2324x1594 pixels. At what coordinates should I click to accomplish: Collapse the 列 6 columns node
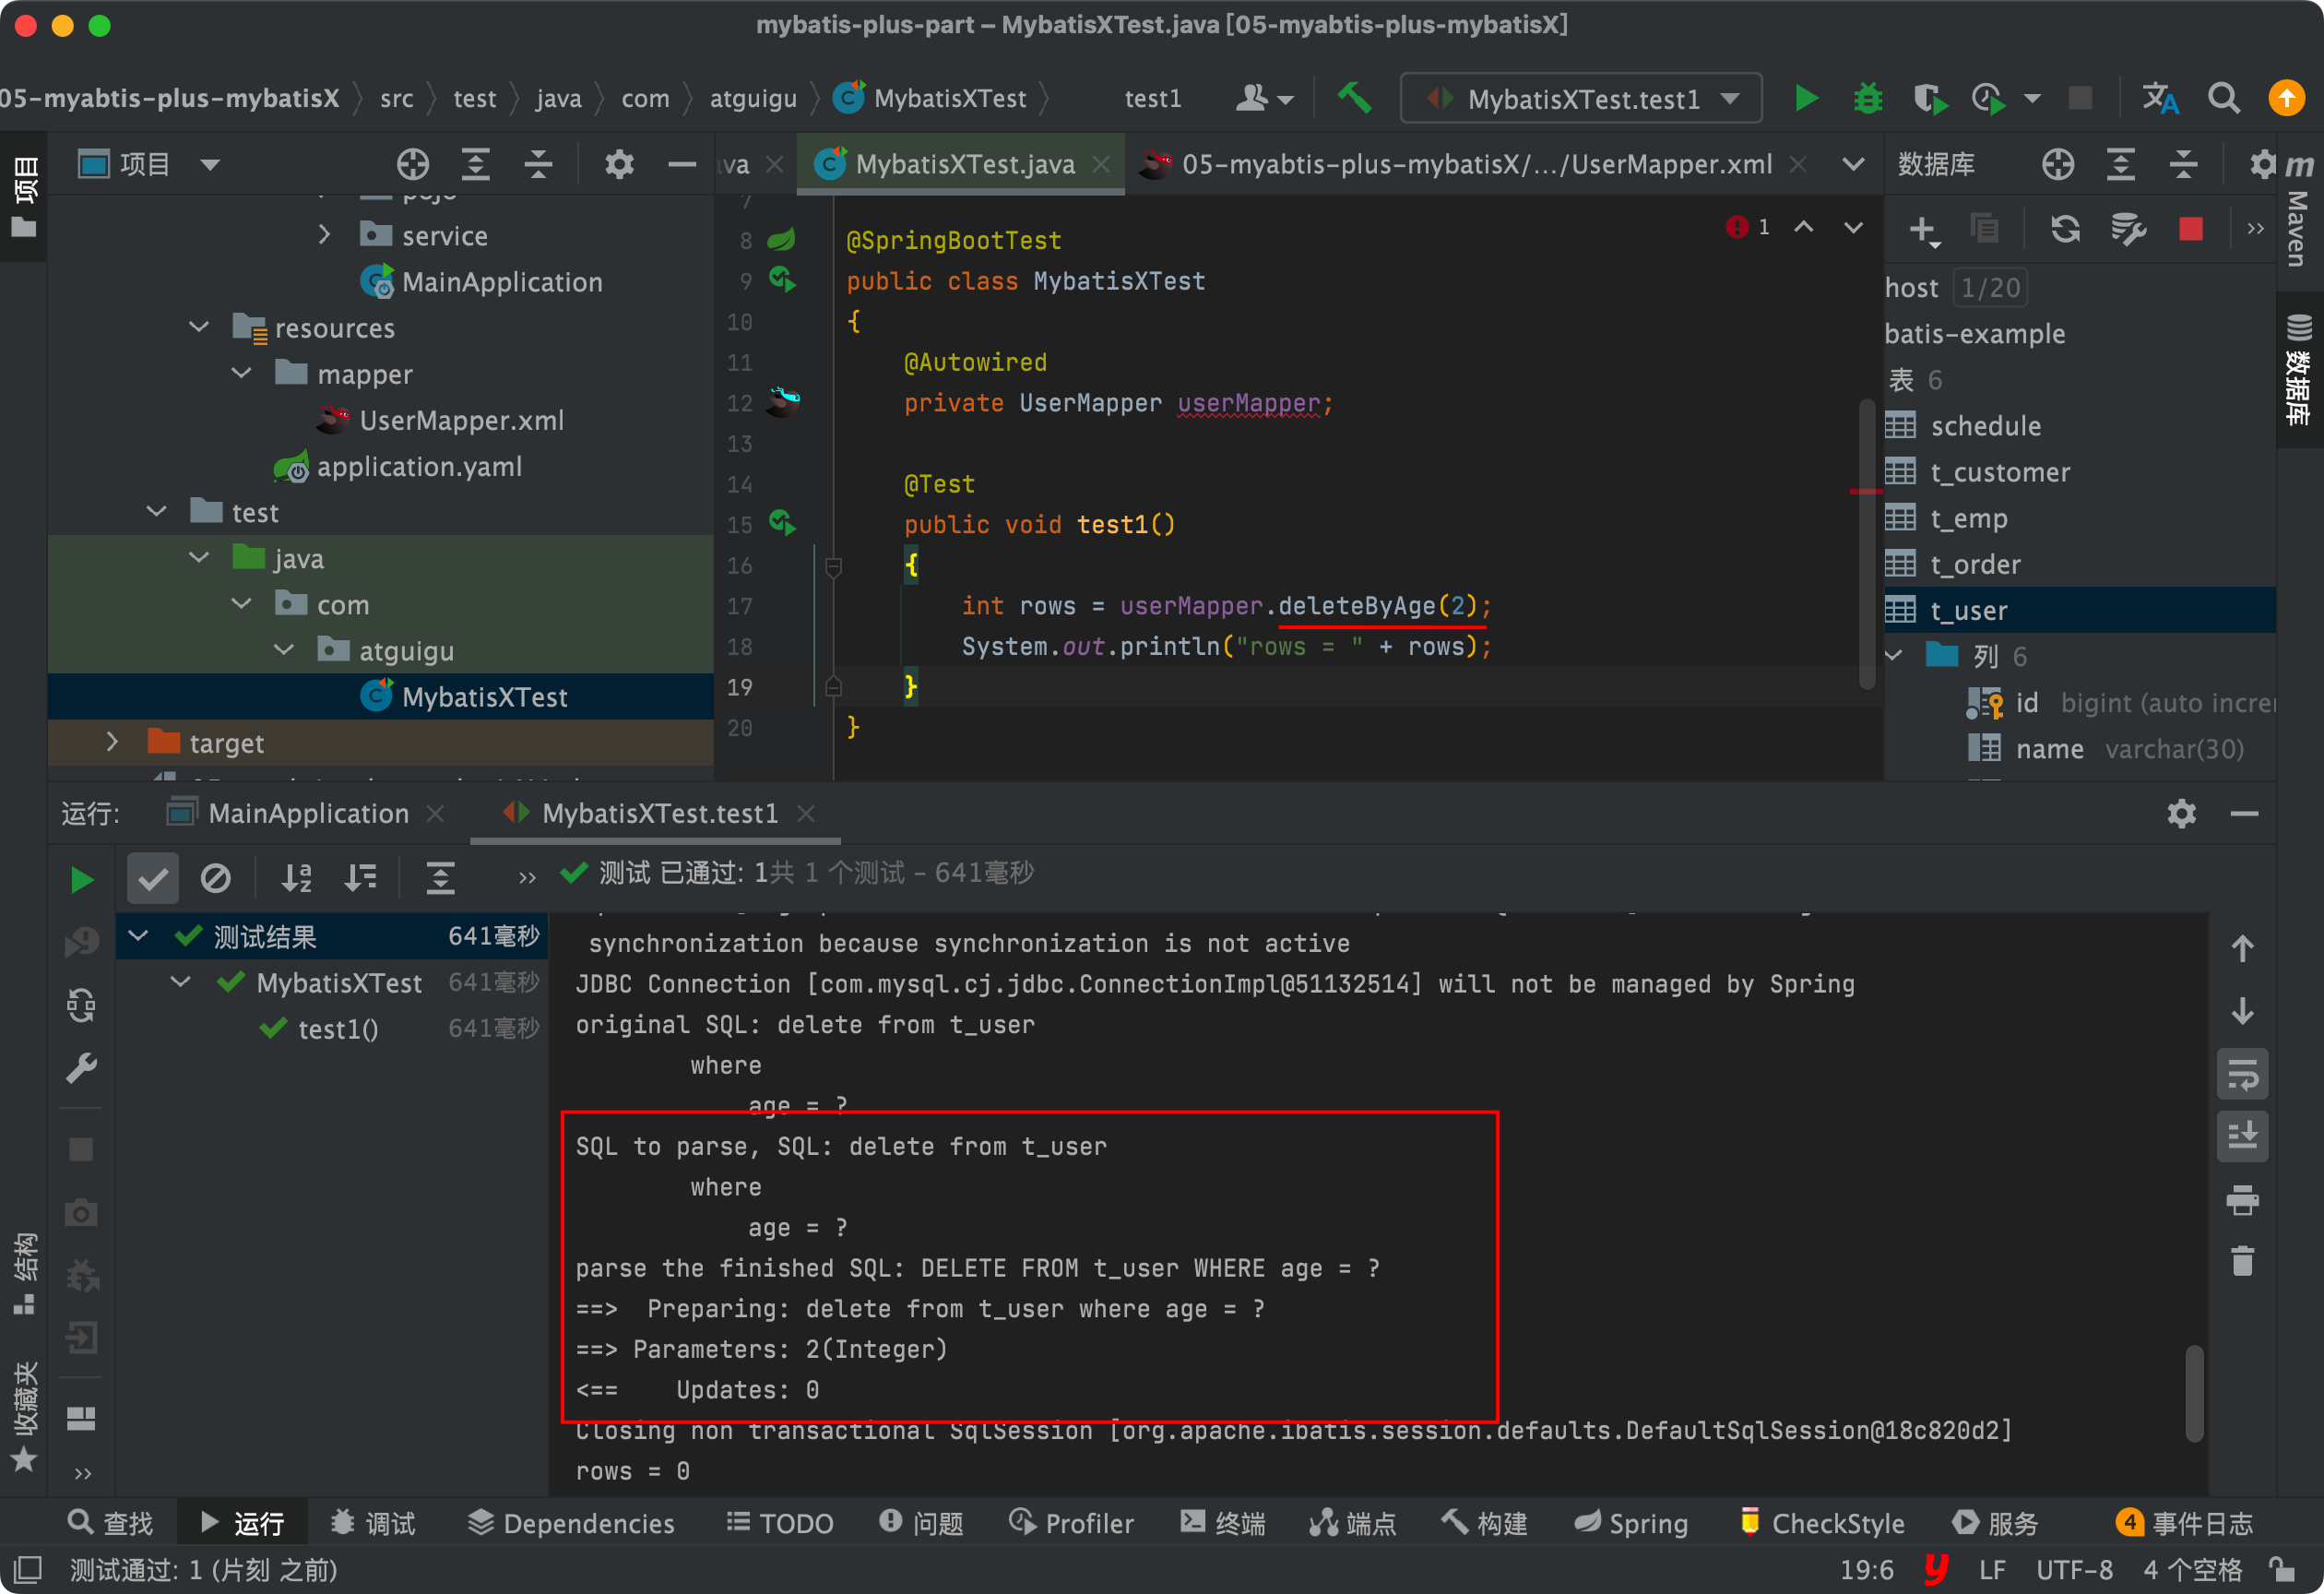point(1894,655)
